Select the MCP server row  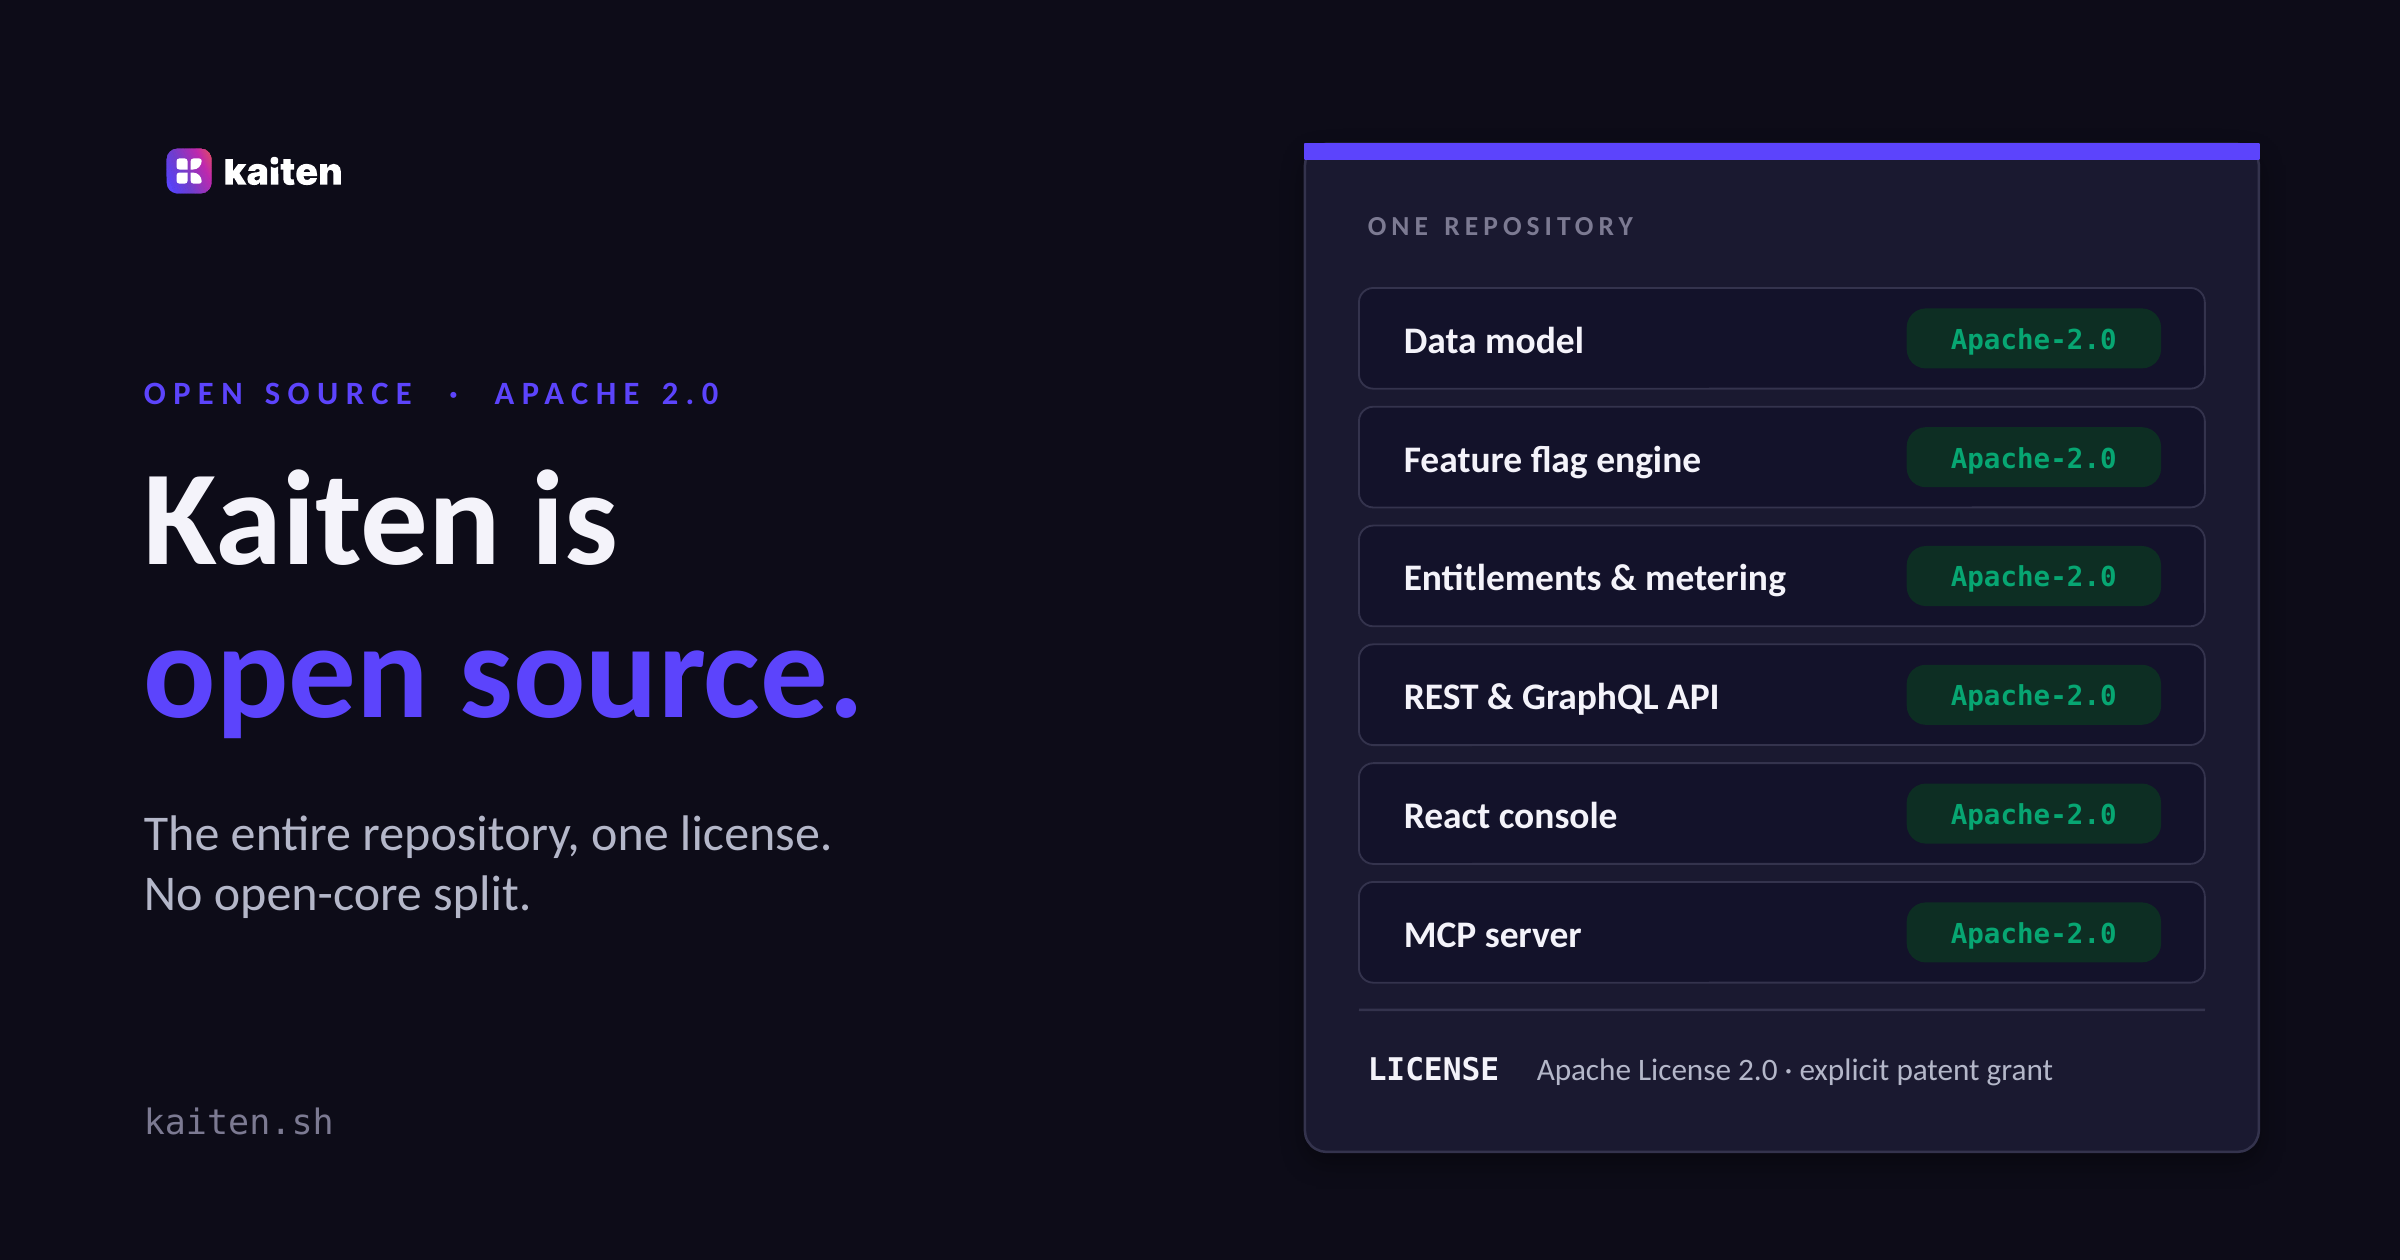(x=1781, y=933)
